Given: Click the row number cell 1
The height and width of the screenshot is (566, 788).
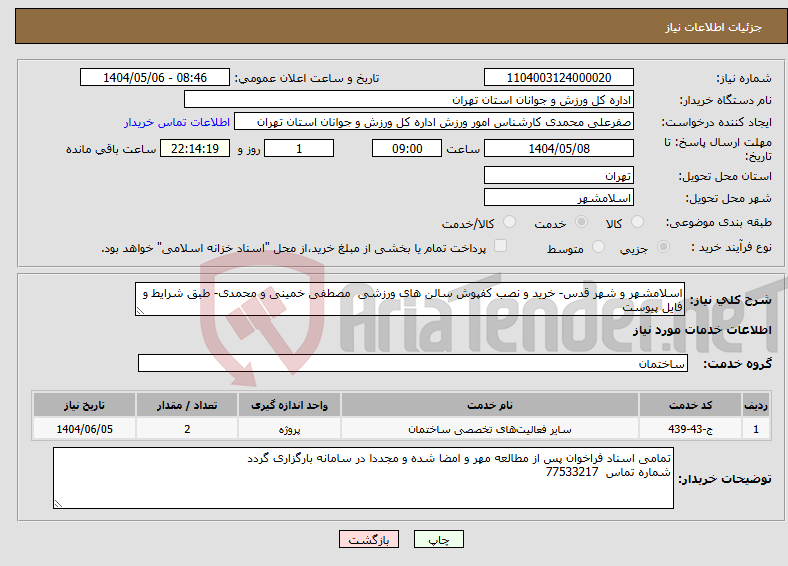Looking at the screenshot, I should pyautogui.click(x=755, y=429).
